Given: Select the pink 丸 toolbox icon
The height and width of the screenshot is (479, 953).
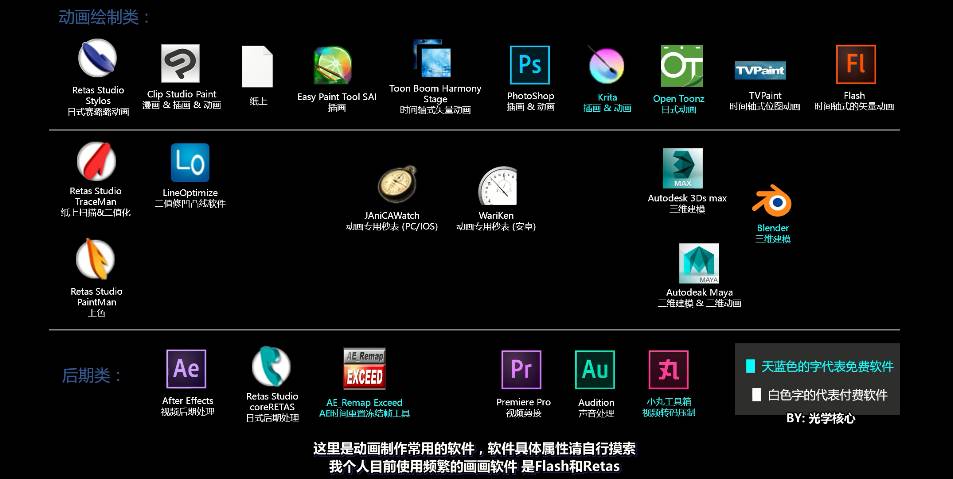Looking at the screenshot, I should (x=669, y=370).
